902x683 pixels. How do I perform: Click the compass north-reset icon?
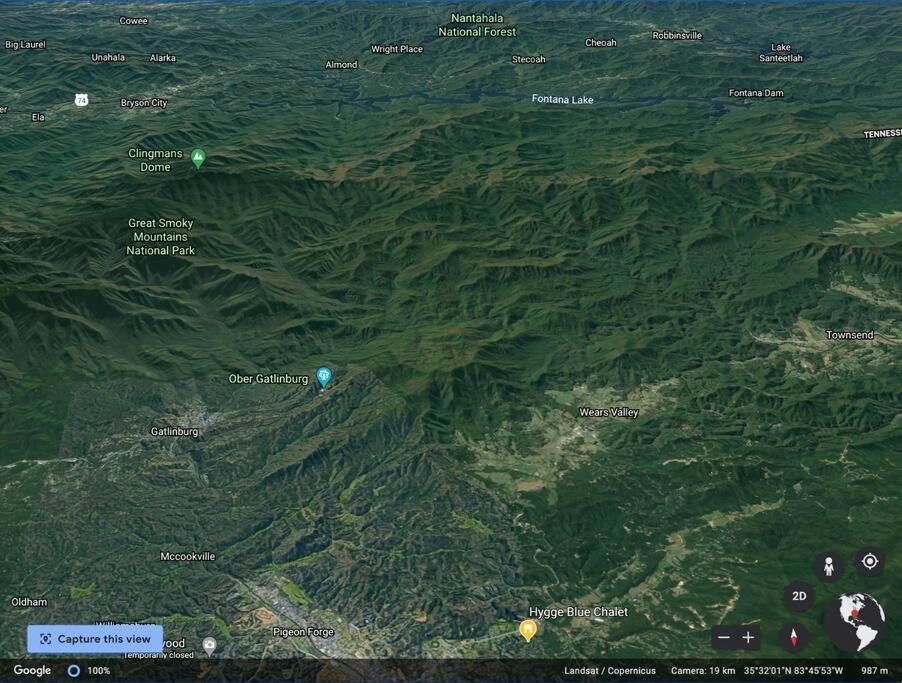point(794,638)
